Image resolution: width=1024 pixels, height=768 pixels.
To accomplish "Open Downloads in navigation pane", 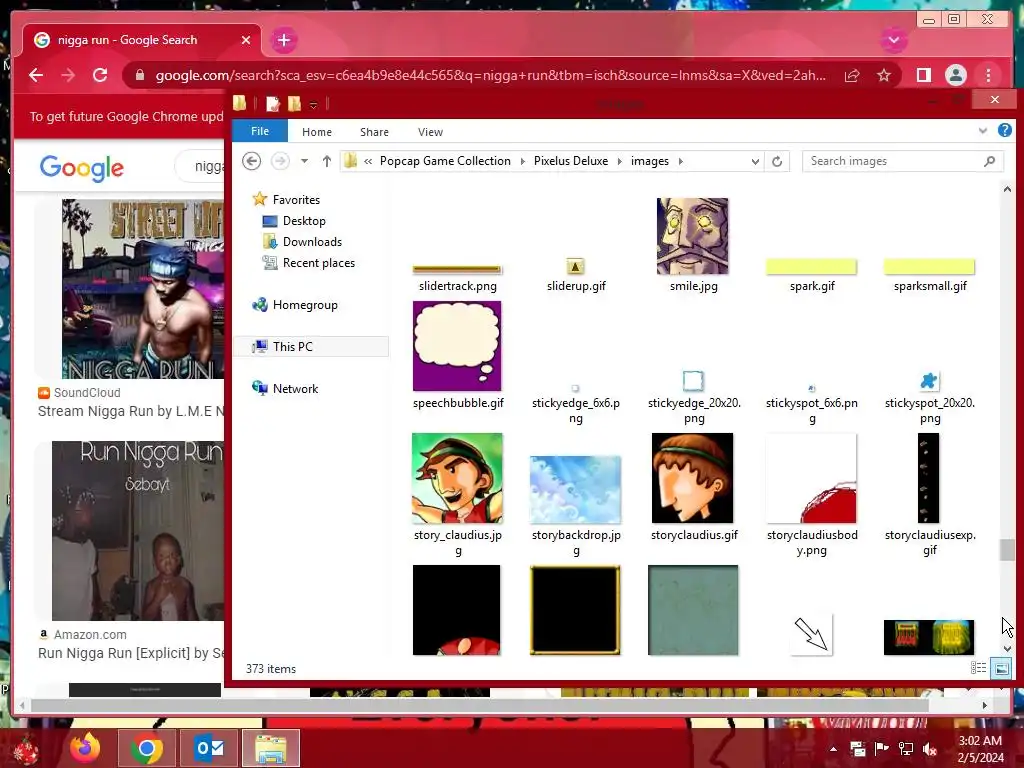I will (x=312, y=242).
